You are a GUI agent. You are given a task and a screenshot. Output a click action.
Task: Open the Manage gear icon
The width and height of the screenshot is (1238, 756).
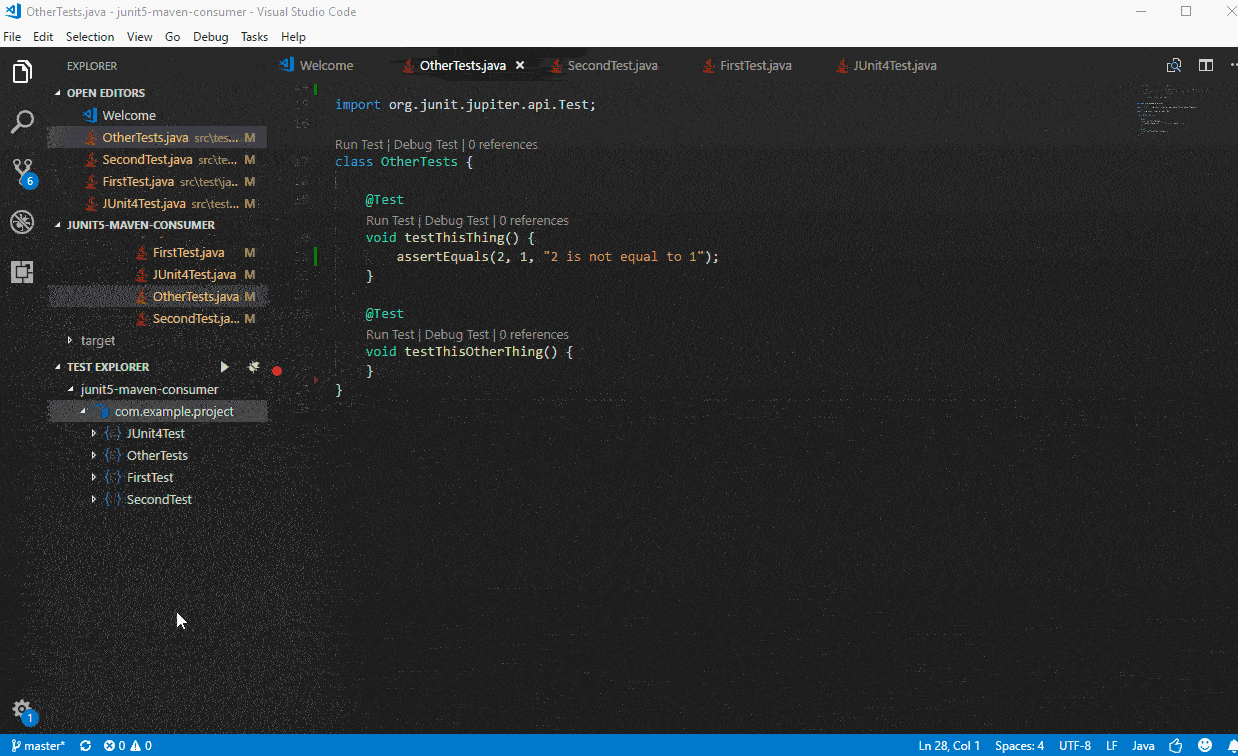23,711
